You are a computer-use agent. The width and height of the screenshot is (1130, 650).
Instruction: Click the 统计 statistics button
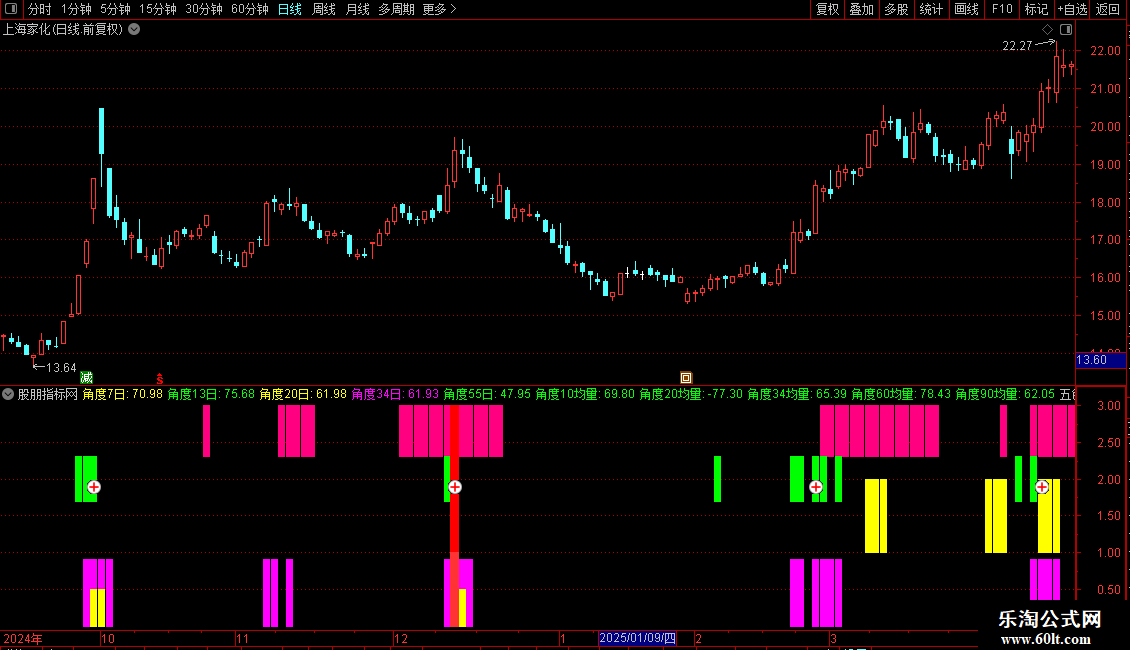point(931,9)
